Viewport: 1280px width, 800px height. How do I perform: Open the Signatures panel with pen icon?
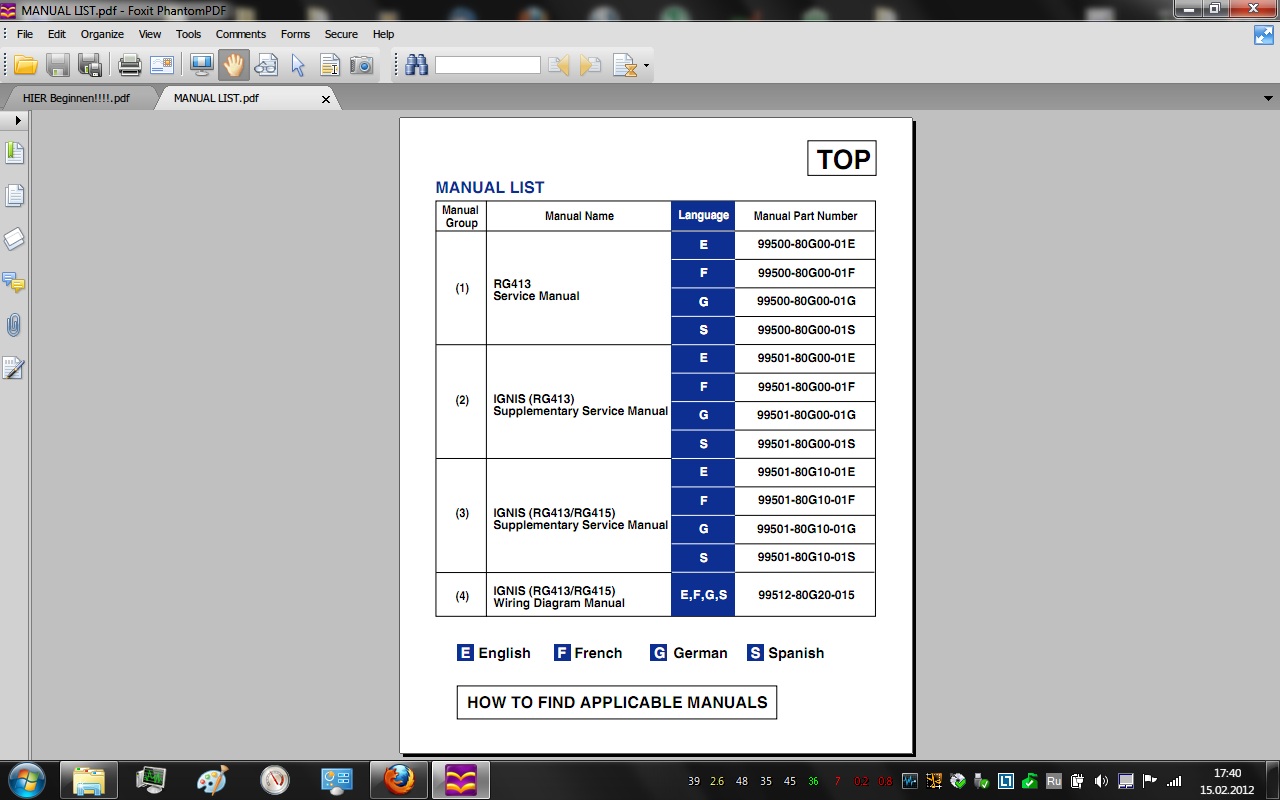point(14,369)
